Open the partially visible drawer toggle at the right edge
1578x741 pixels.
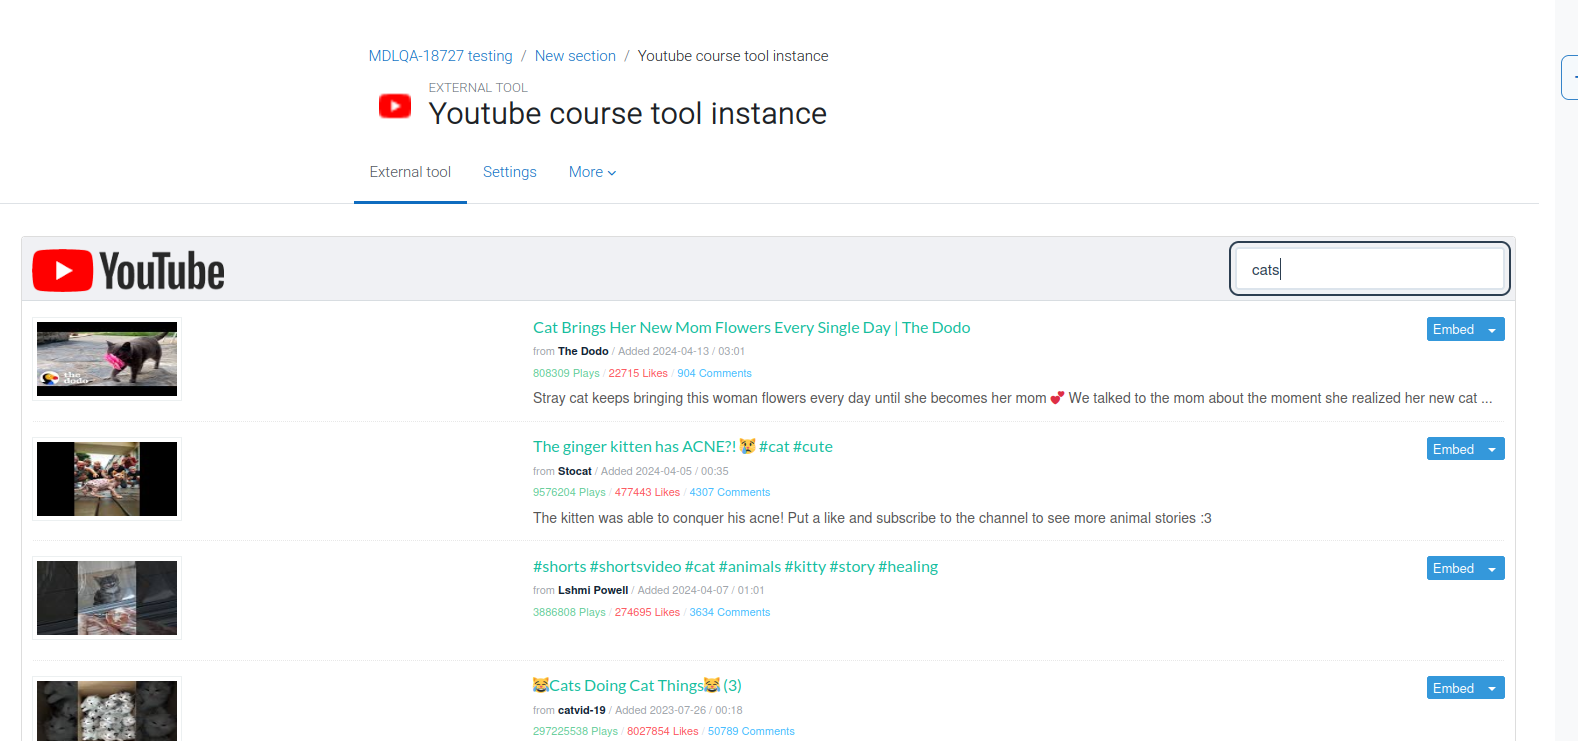click(1570, 77)
